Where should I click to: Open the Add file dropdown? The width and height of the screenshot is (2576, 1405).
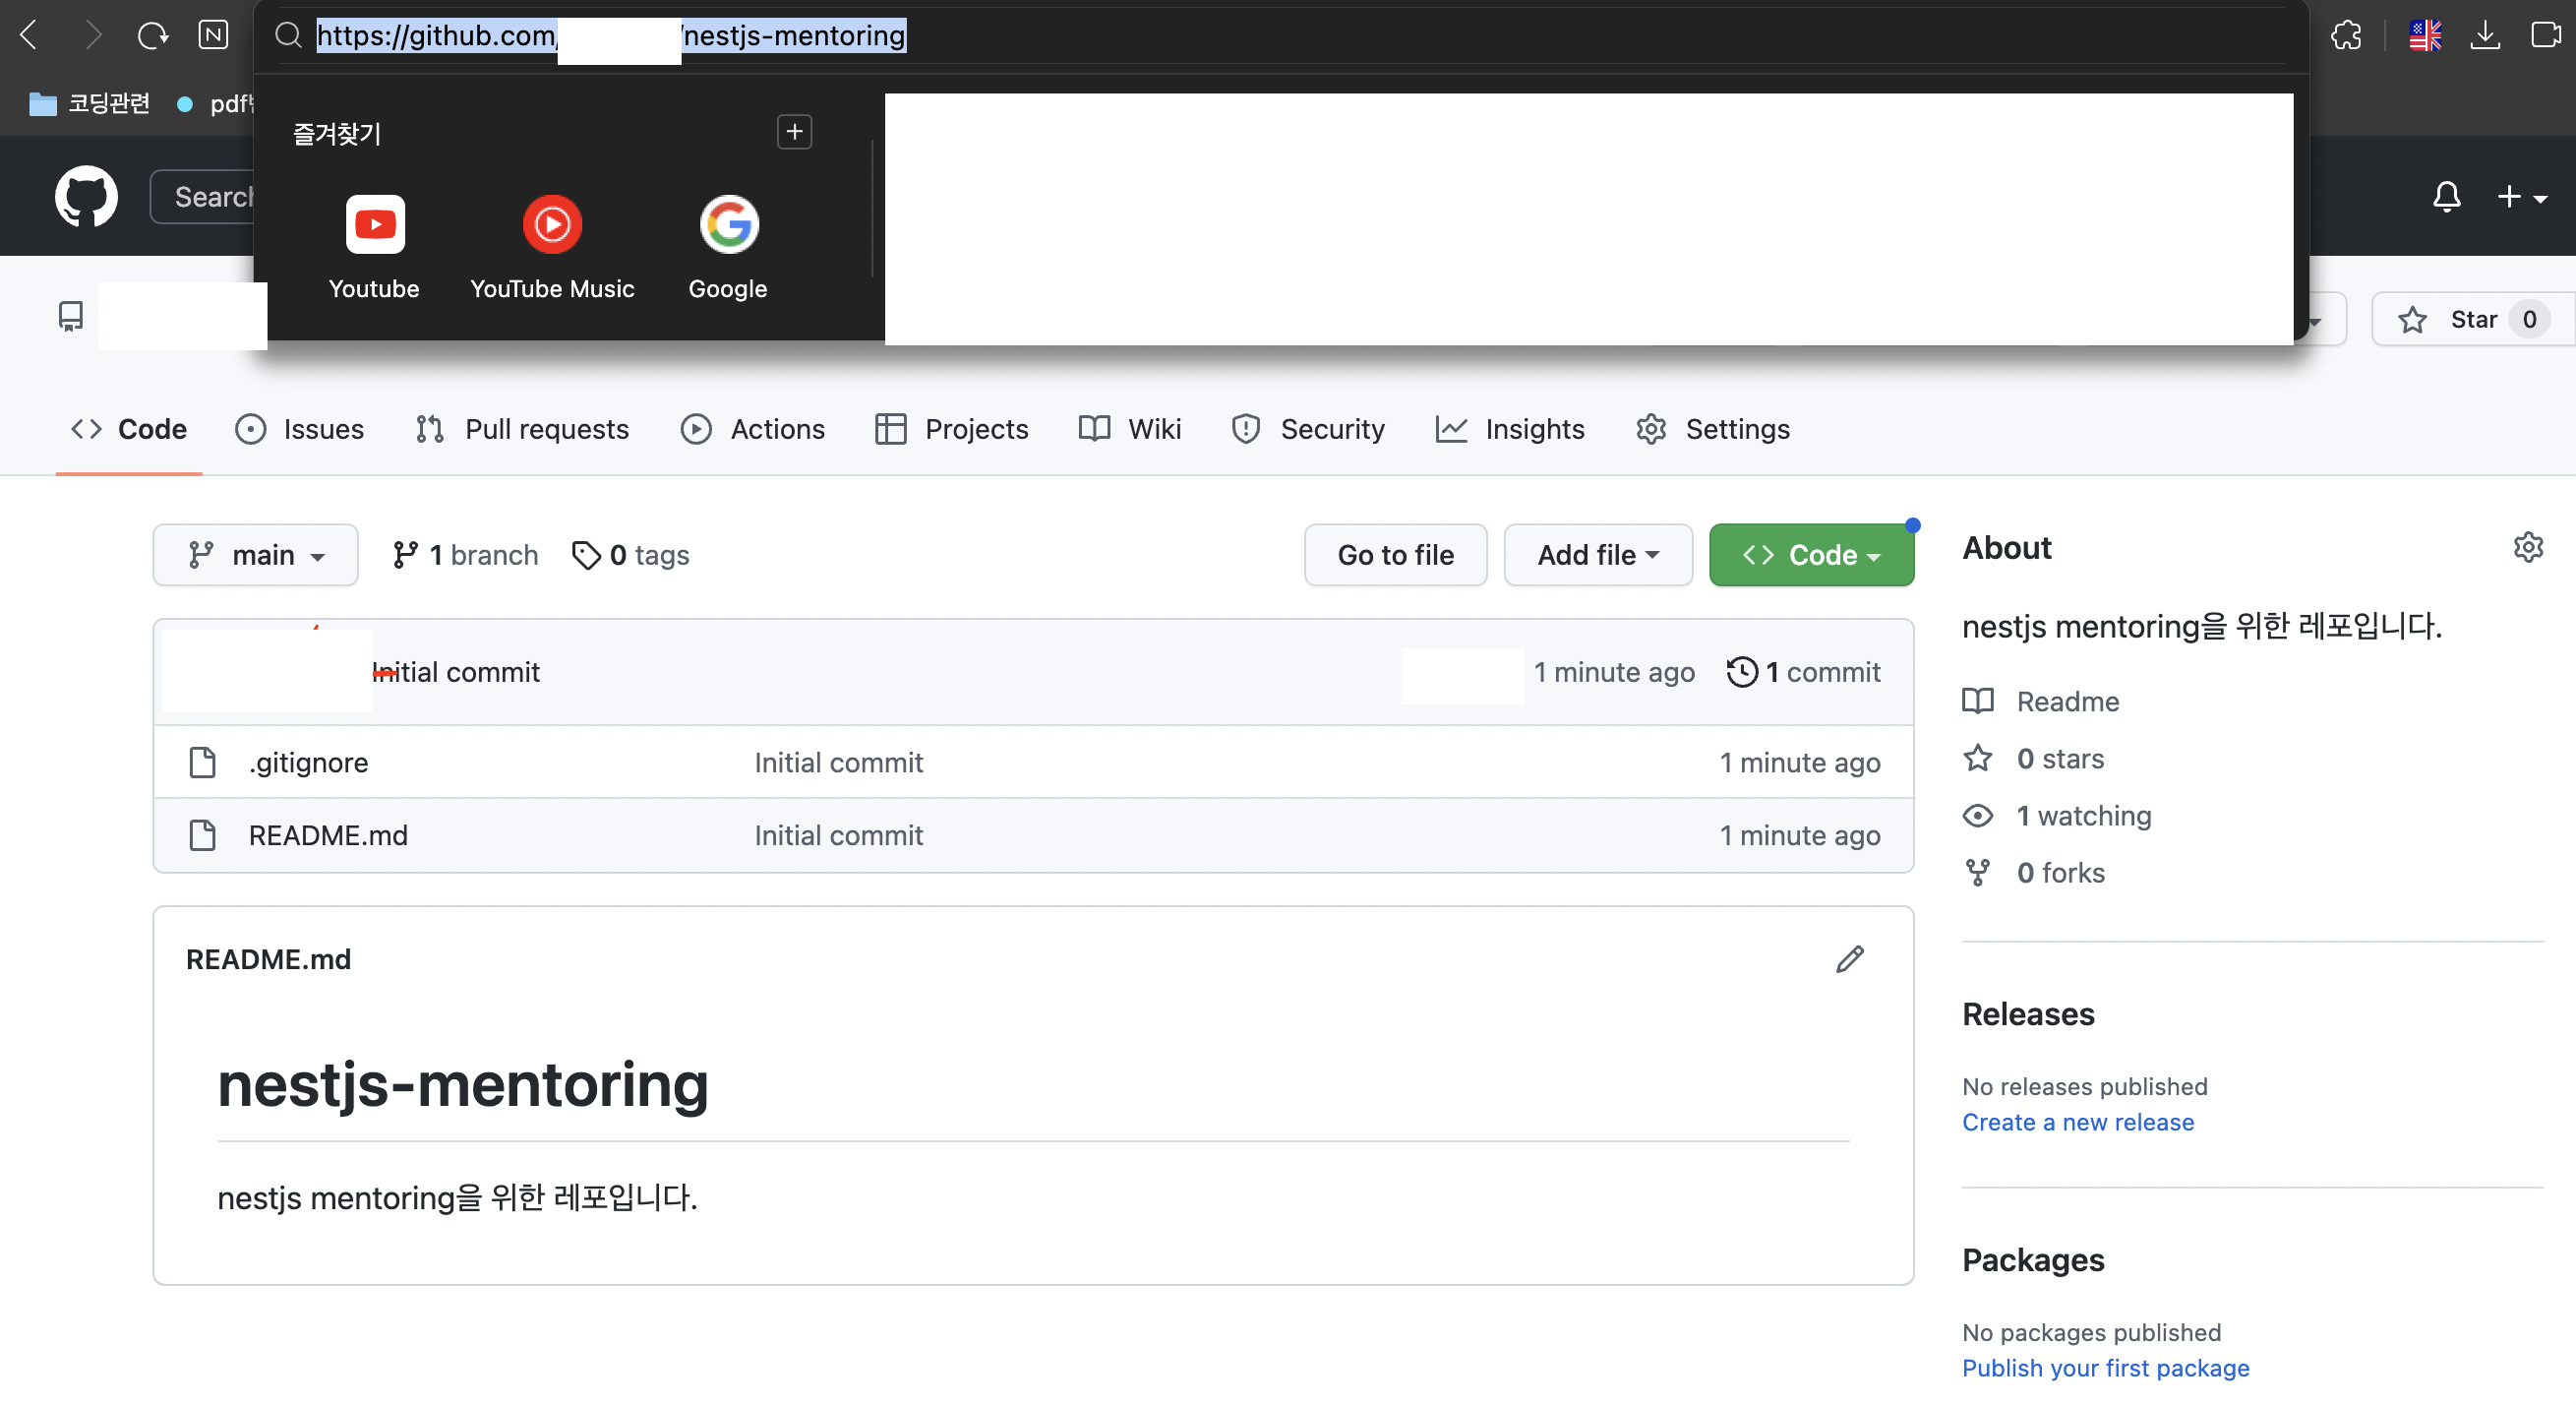(1597, 555)
